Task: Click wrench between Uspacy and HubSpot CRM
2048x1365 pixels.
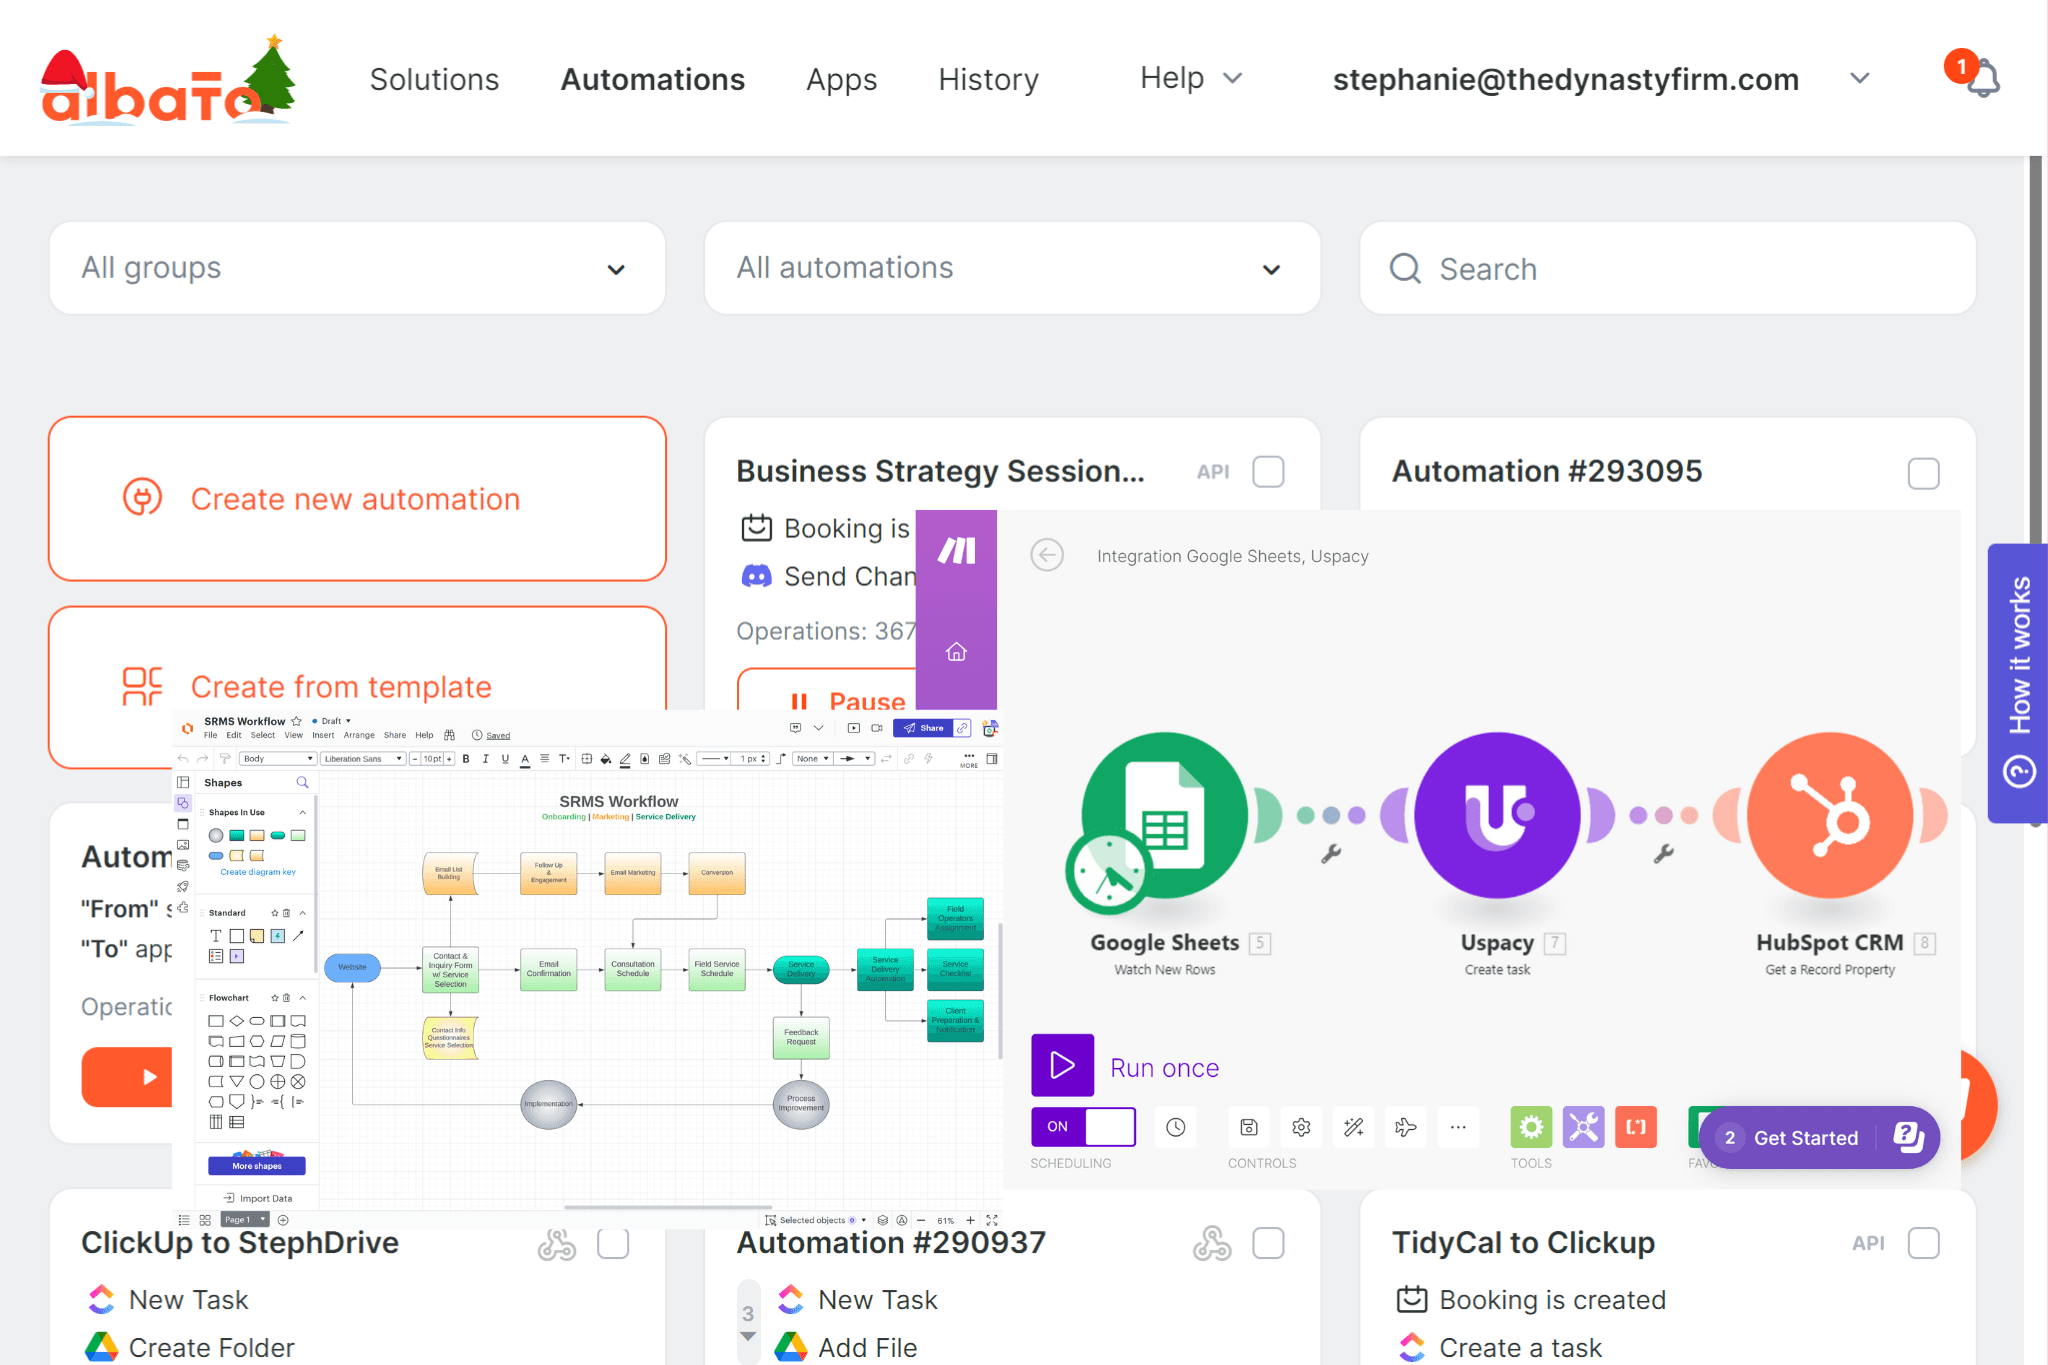Action: pyautogui.click(x=1664, y=853)
